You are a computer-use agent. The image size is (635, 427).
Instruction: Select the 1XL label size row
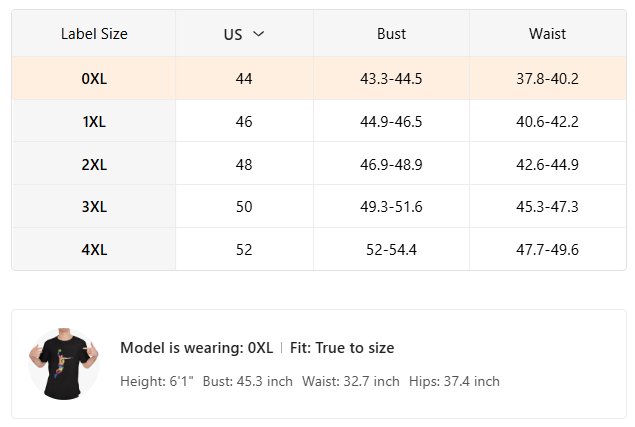94,121
